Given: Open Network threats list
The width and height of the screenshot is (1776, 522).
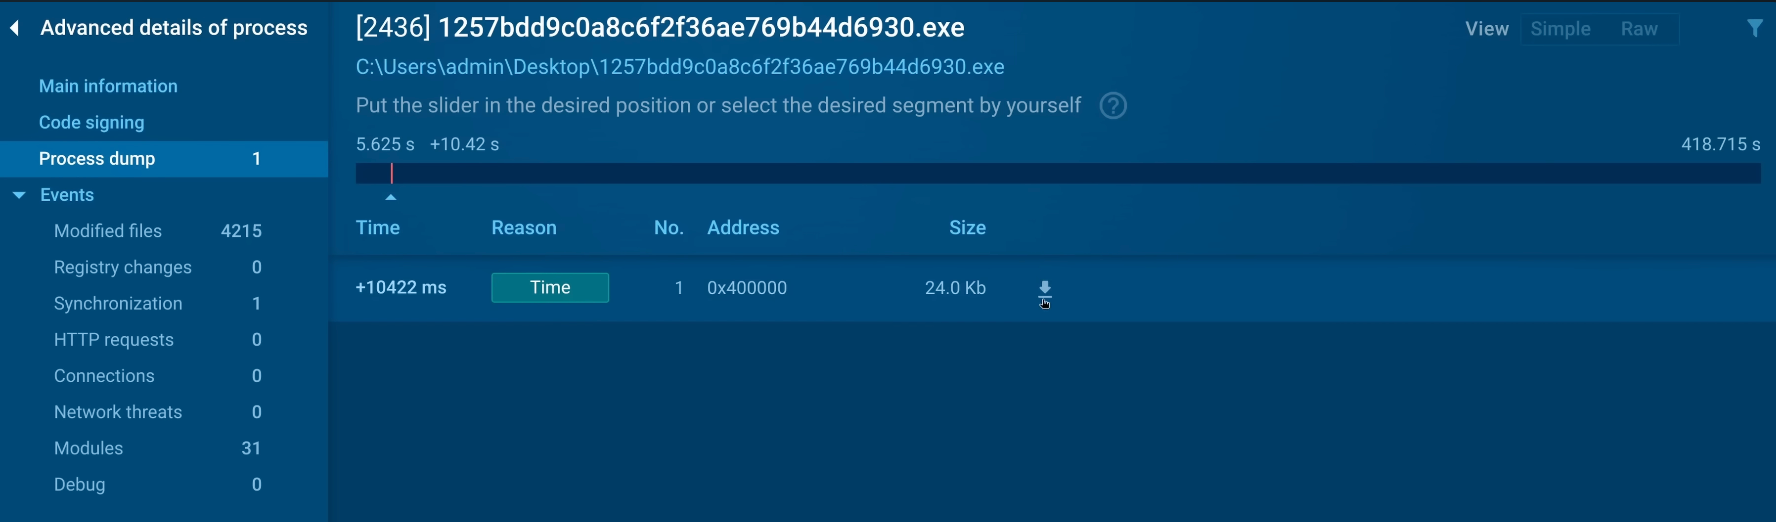Looking at the screenshot, I should tap(118, 412).
